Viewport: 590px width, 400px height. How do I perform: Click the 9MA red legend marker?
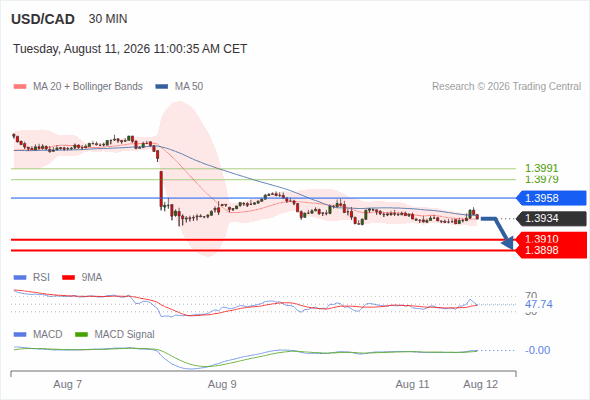click(x=68, y=278)
